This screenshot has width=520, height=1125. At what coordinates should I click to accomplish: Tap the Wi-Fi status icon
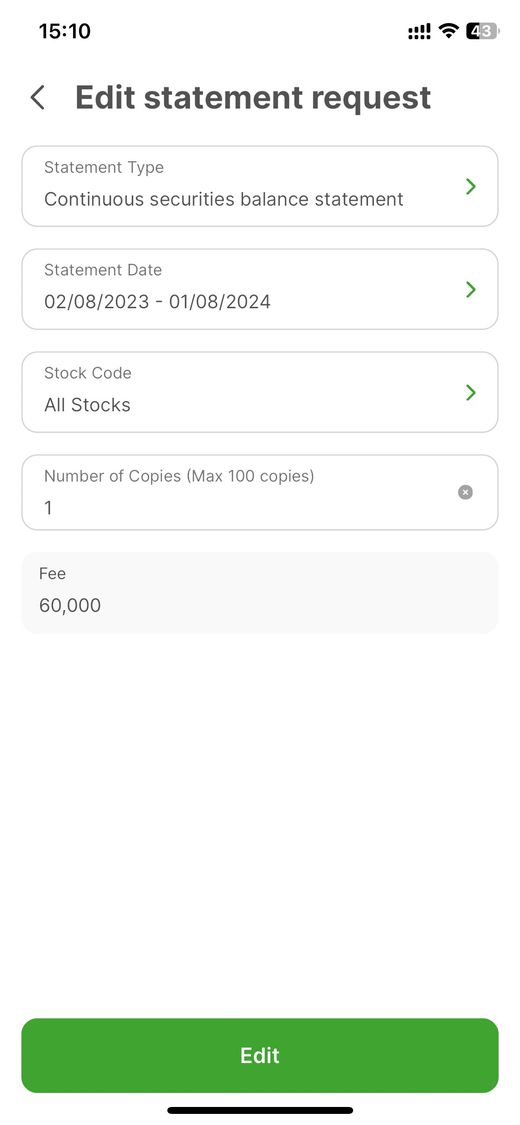[x=448, y=31]
